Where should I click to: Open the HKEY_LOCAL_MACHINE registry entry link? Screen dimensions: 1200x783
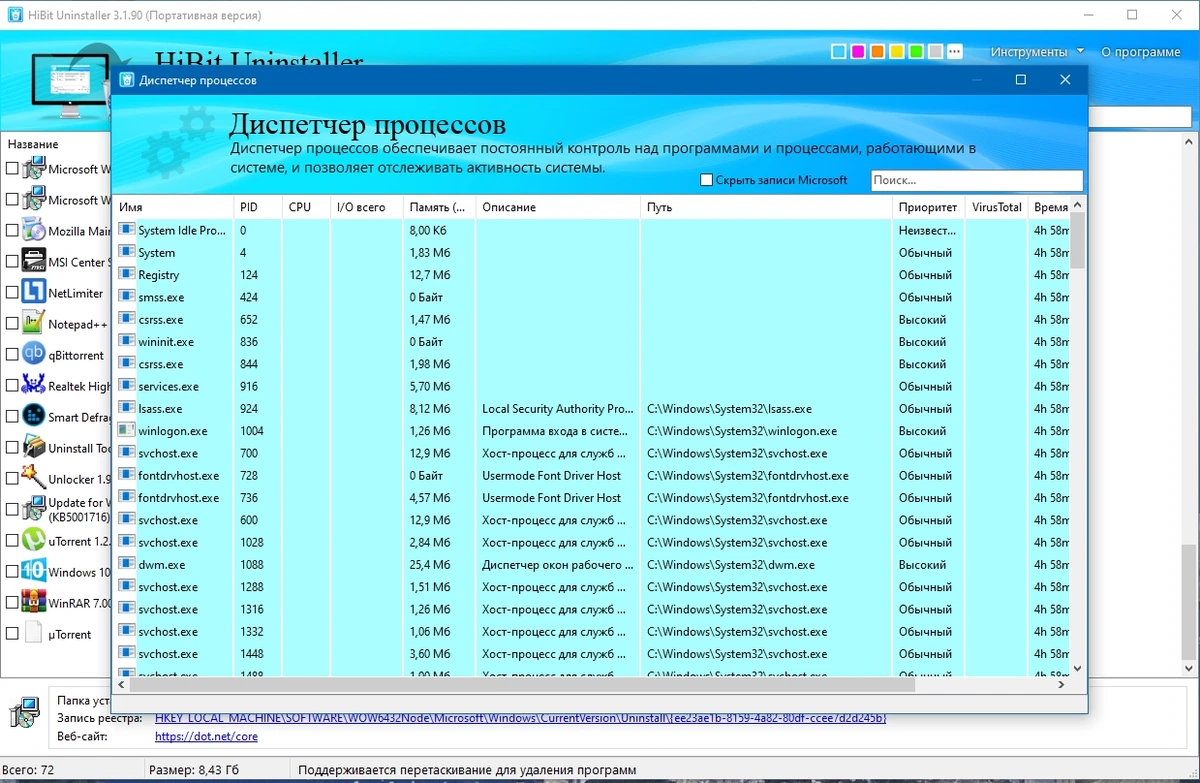pyautogui.click(x=520, y=718)
